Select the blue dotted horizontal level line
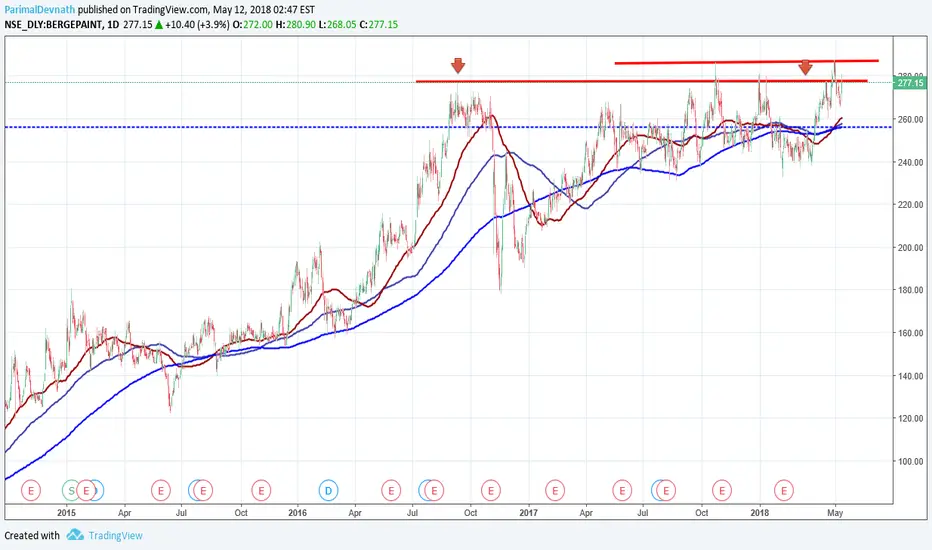932x550 pixels. point(449,127)
